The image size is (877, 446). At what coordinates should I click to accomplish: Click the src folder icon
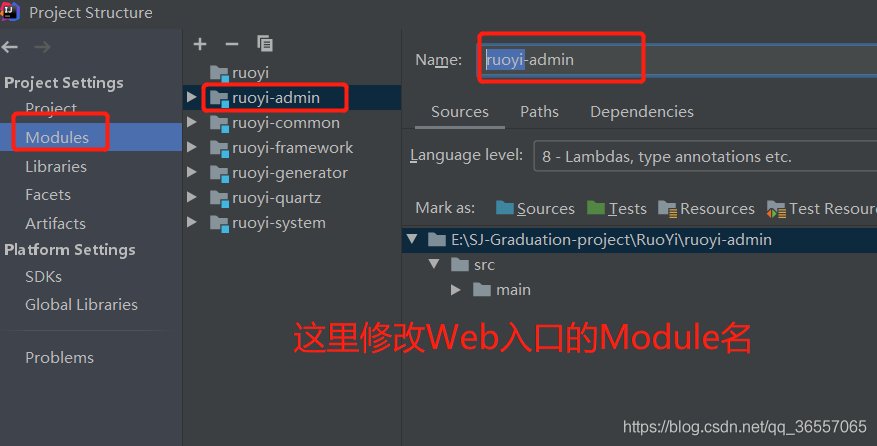click(460, 265)
